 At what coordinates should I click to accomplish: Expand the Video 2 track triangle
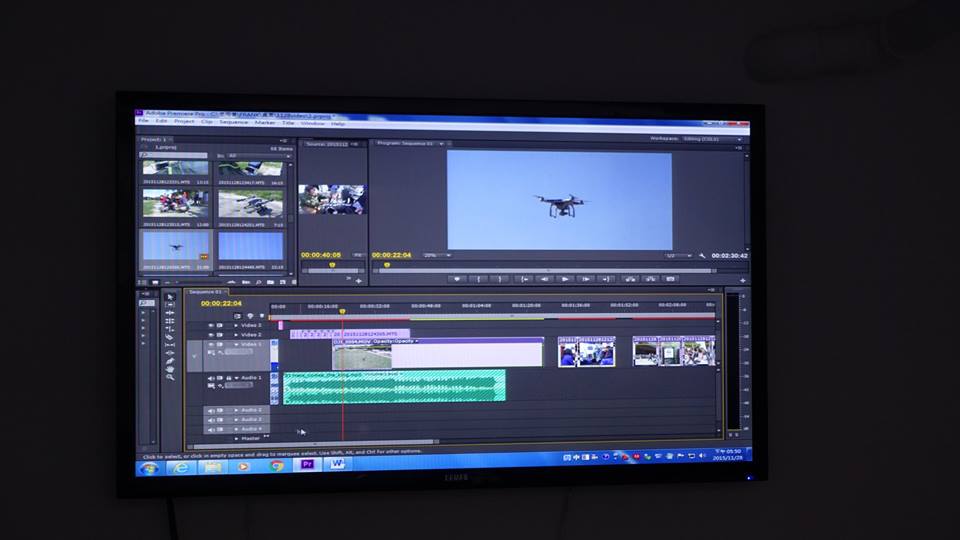pos(236,335)
